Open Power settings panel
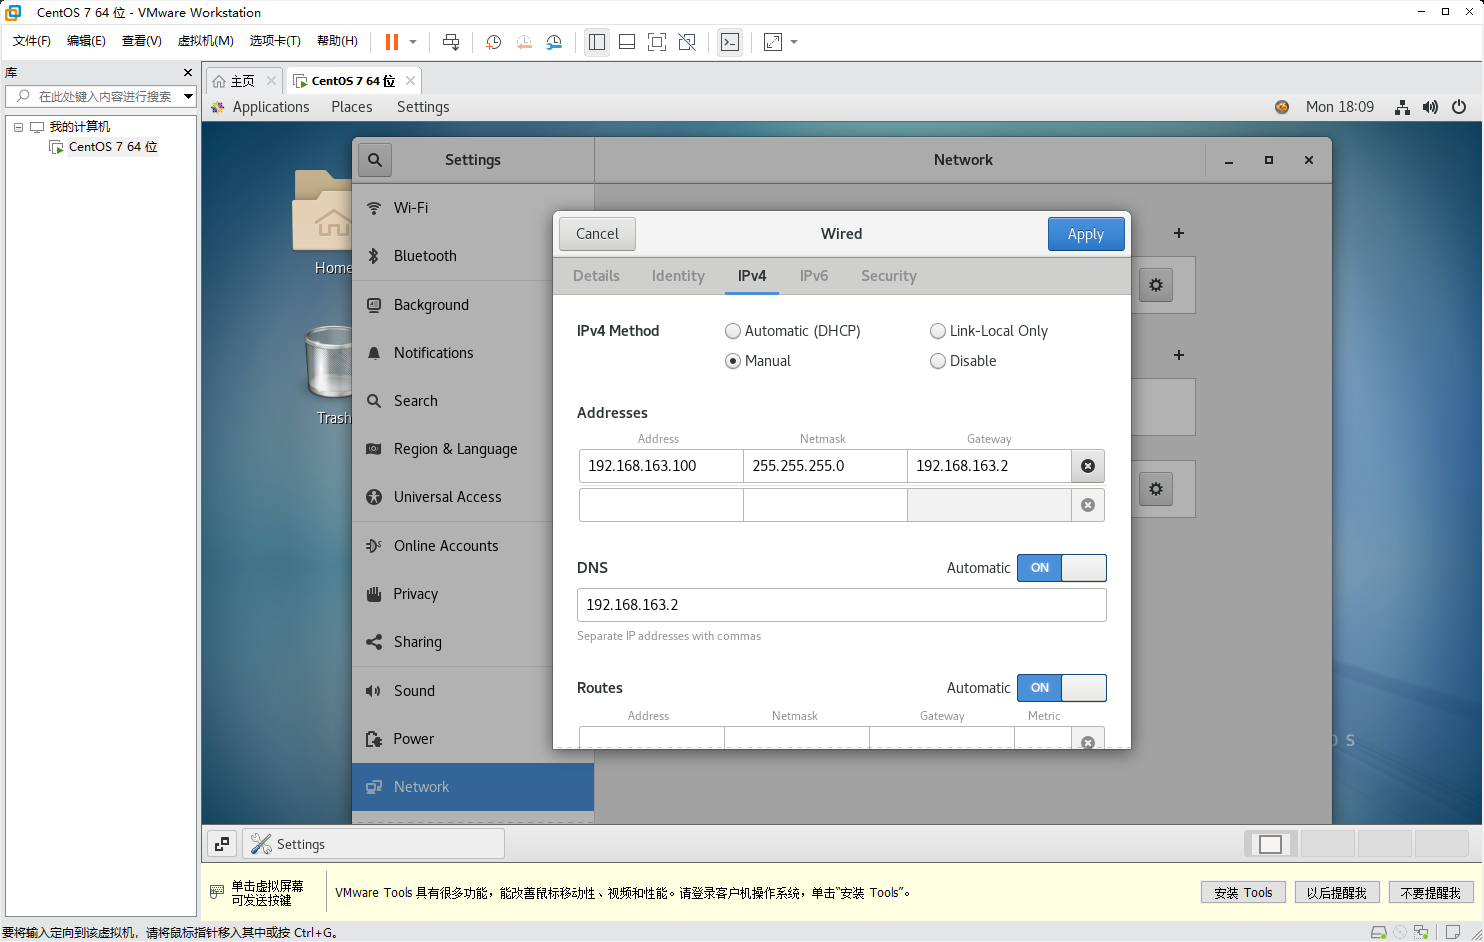1484x942 pixels. [473, 739]
